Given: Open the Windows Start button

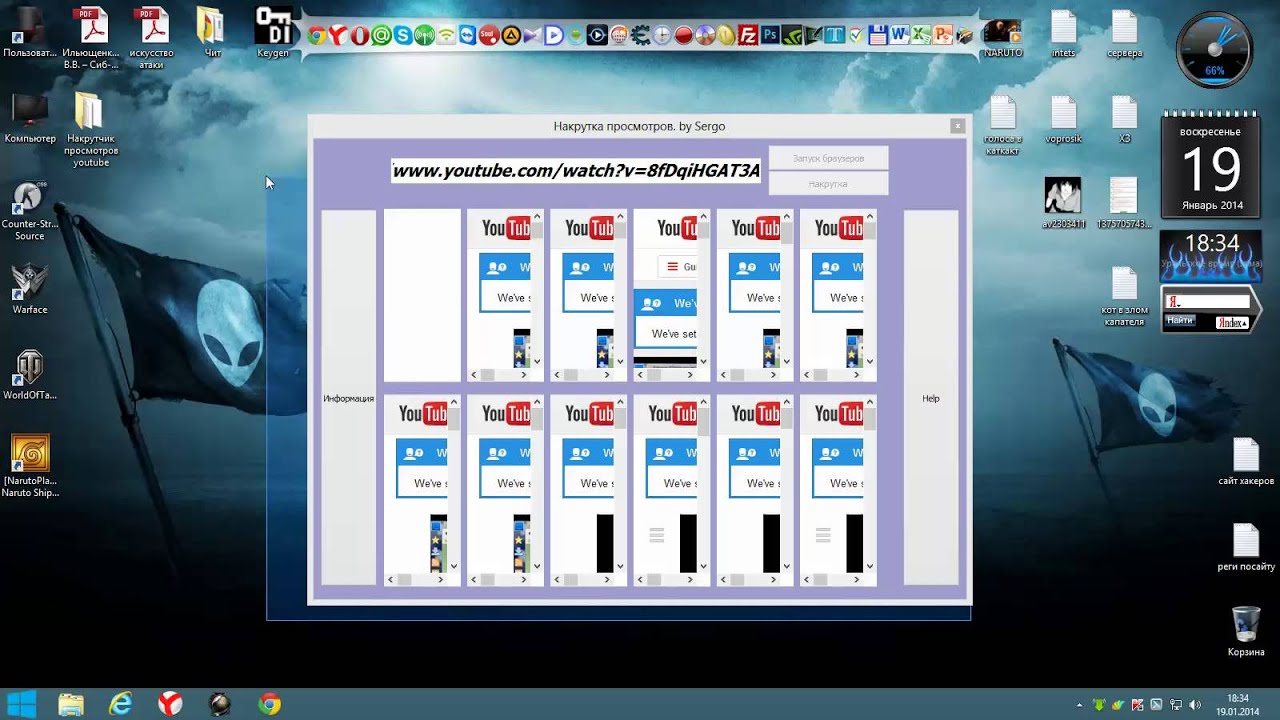Looking at the screenshot, I should pyautogui.click(x=22, y=704).
